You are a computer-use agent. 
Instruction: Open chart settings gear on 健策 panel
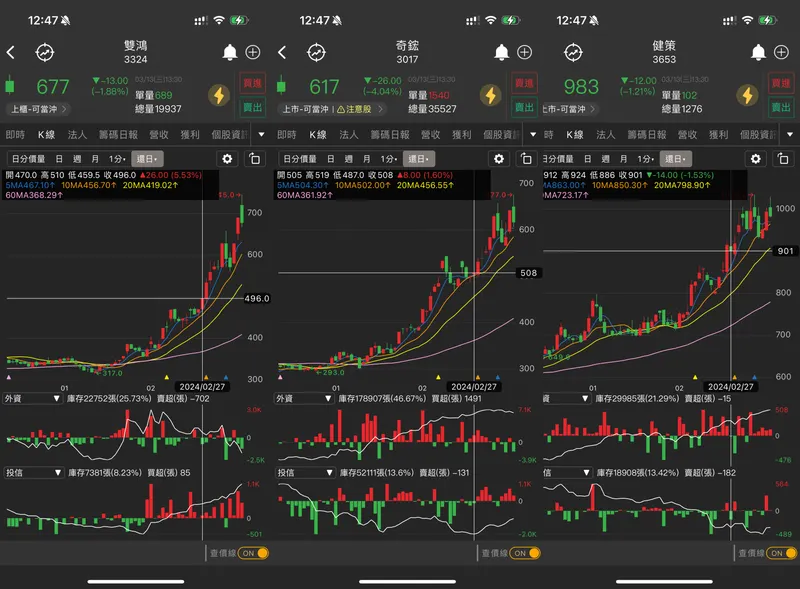tap(756, 159)
